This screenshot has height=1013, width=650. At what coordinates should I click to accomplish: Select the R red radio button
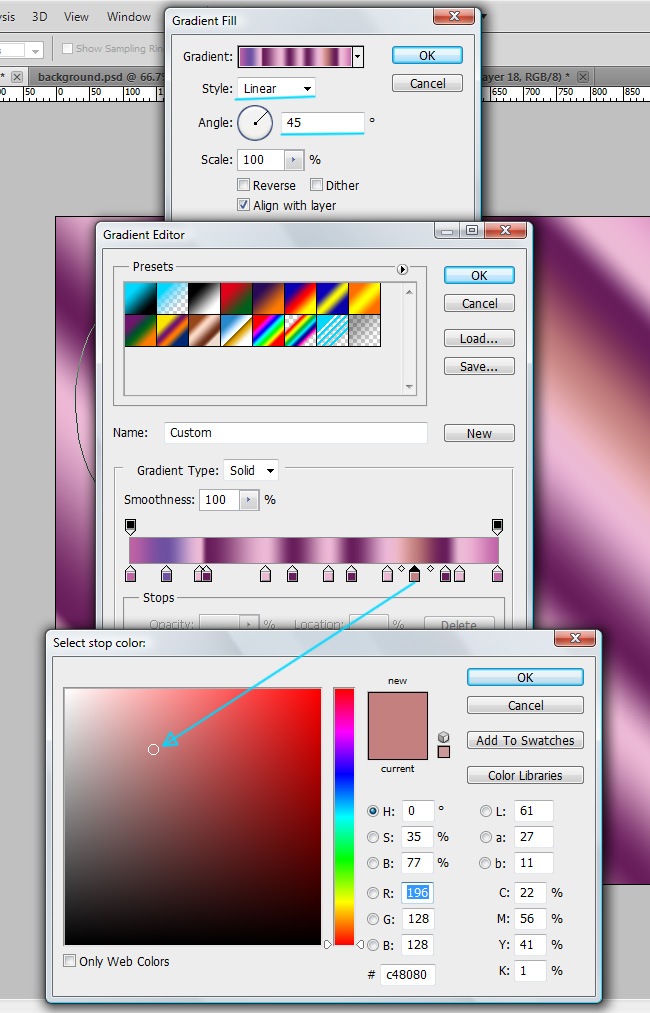click(x=373, y=893)
